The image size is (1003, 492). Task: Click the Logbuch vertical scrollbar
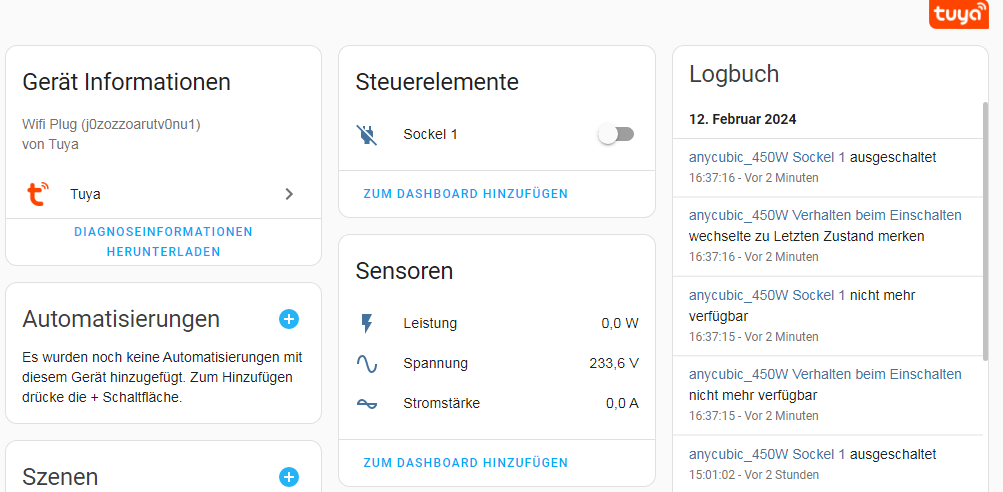pyautogui.click(x=986, y=221)
